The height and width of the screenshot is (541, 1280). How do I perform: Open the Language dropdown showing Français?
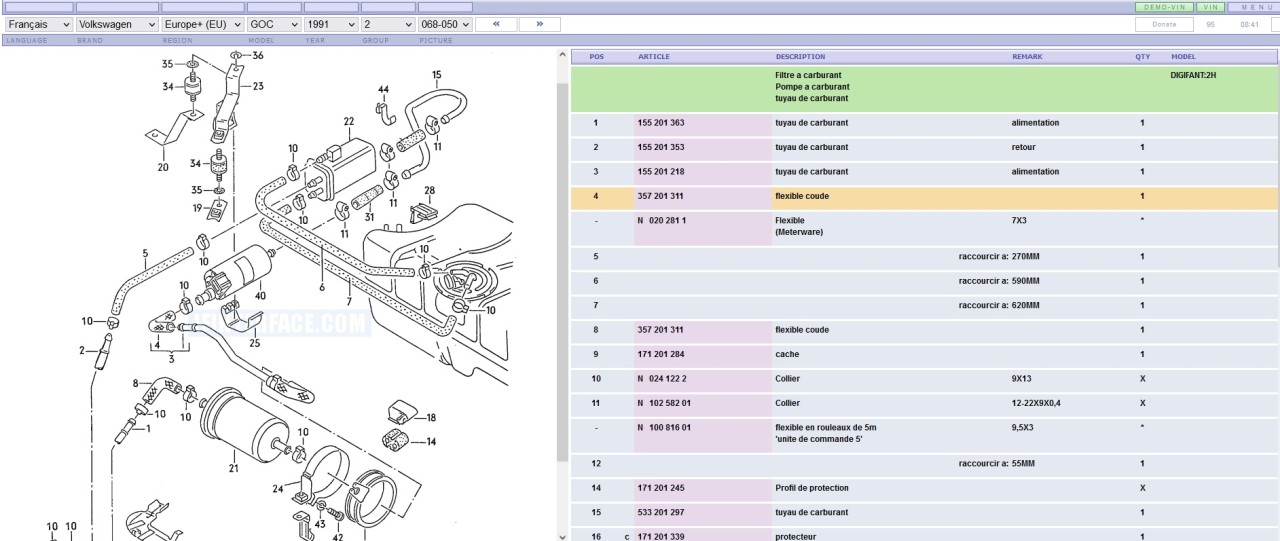click(39, 24)
